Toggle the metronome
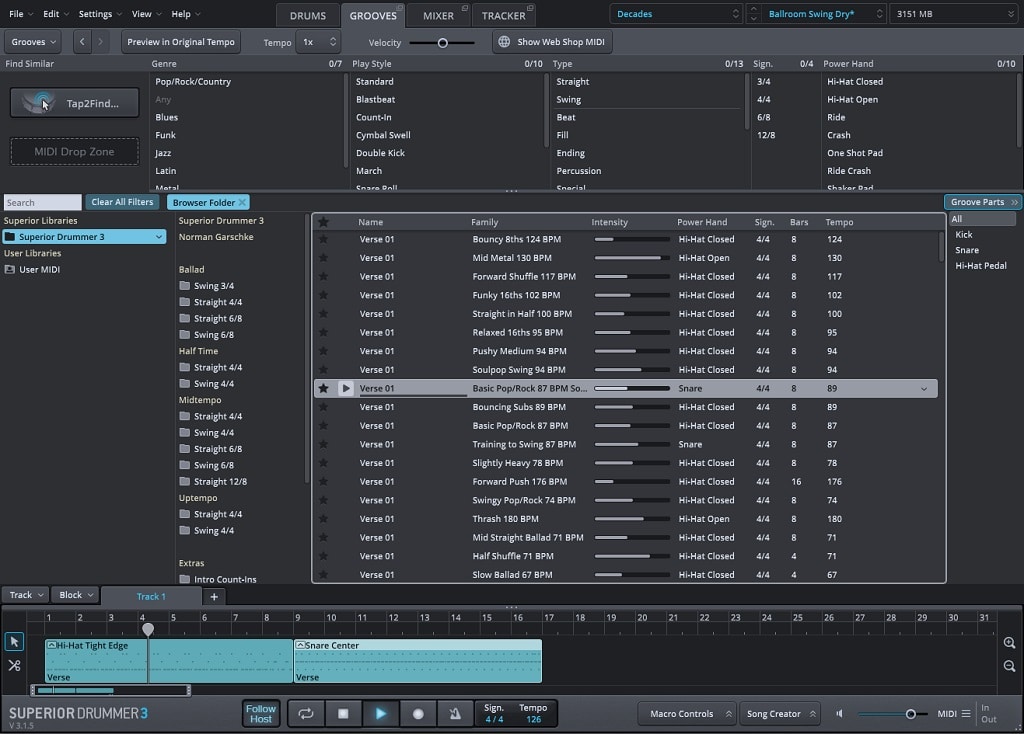The image size is (1024, 734). pyautogui.click(x=455, y=714)
